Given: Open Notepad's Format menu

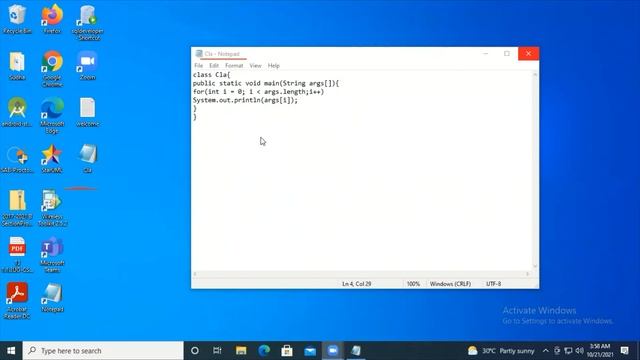Looking at the screenshot, I should pyautogui.click(x=234, y=66).
